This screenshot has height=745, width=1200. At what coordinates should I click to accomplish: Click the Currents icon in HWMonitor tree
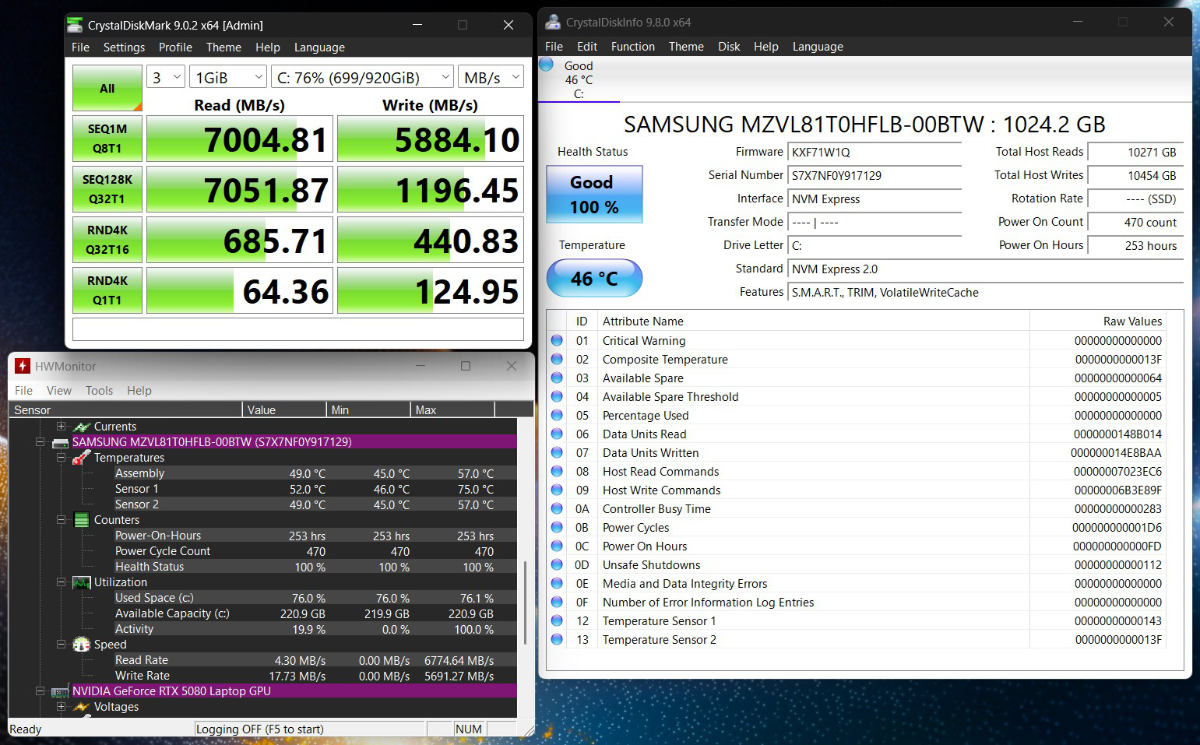pyautogui.click(x=81, y=427)
